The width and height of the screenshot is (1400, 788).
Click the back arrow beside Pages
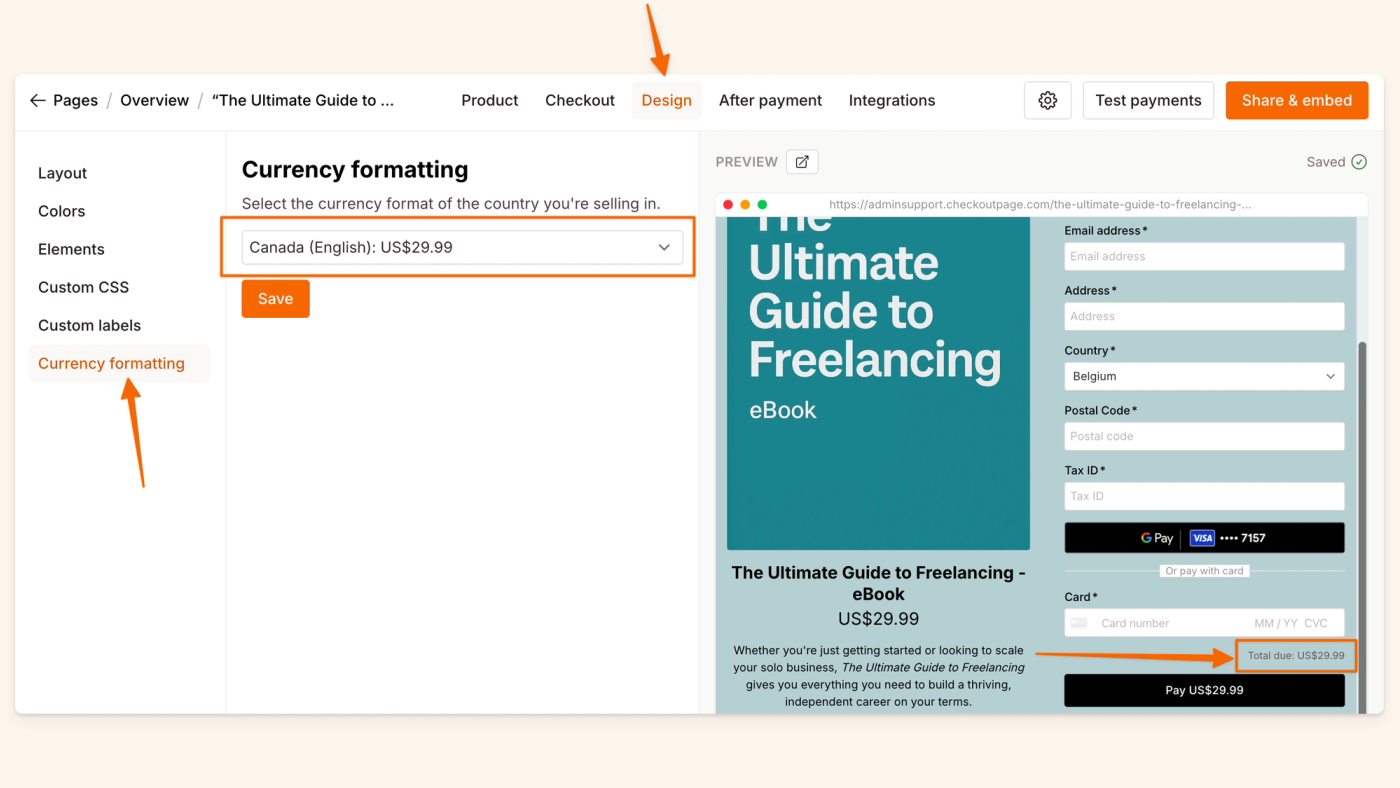38,100
